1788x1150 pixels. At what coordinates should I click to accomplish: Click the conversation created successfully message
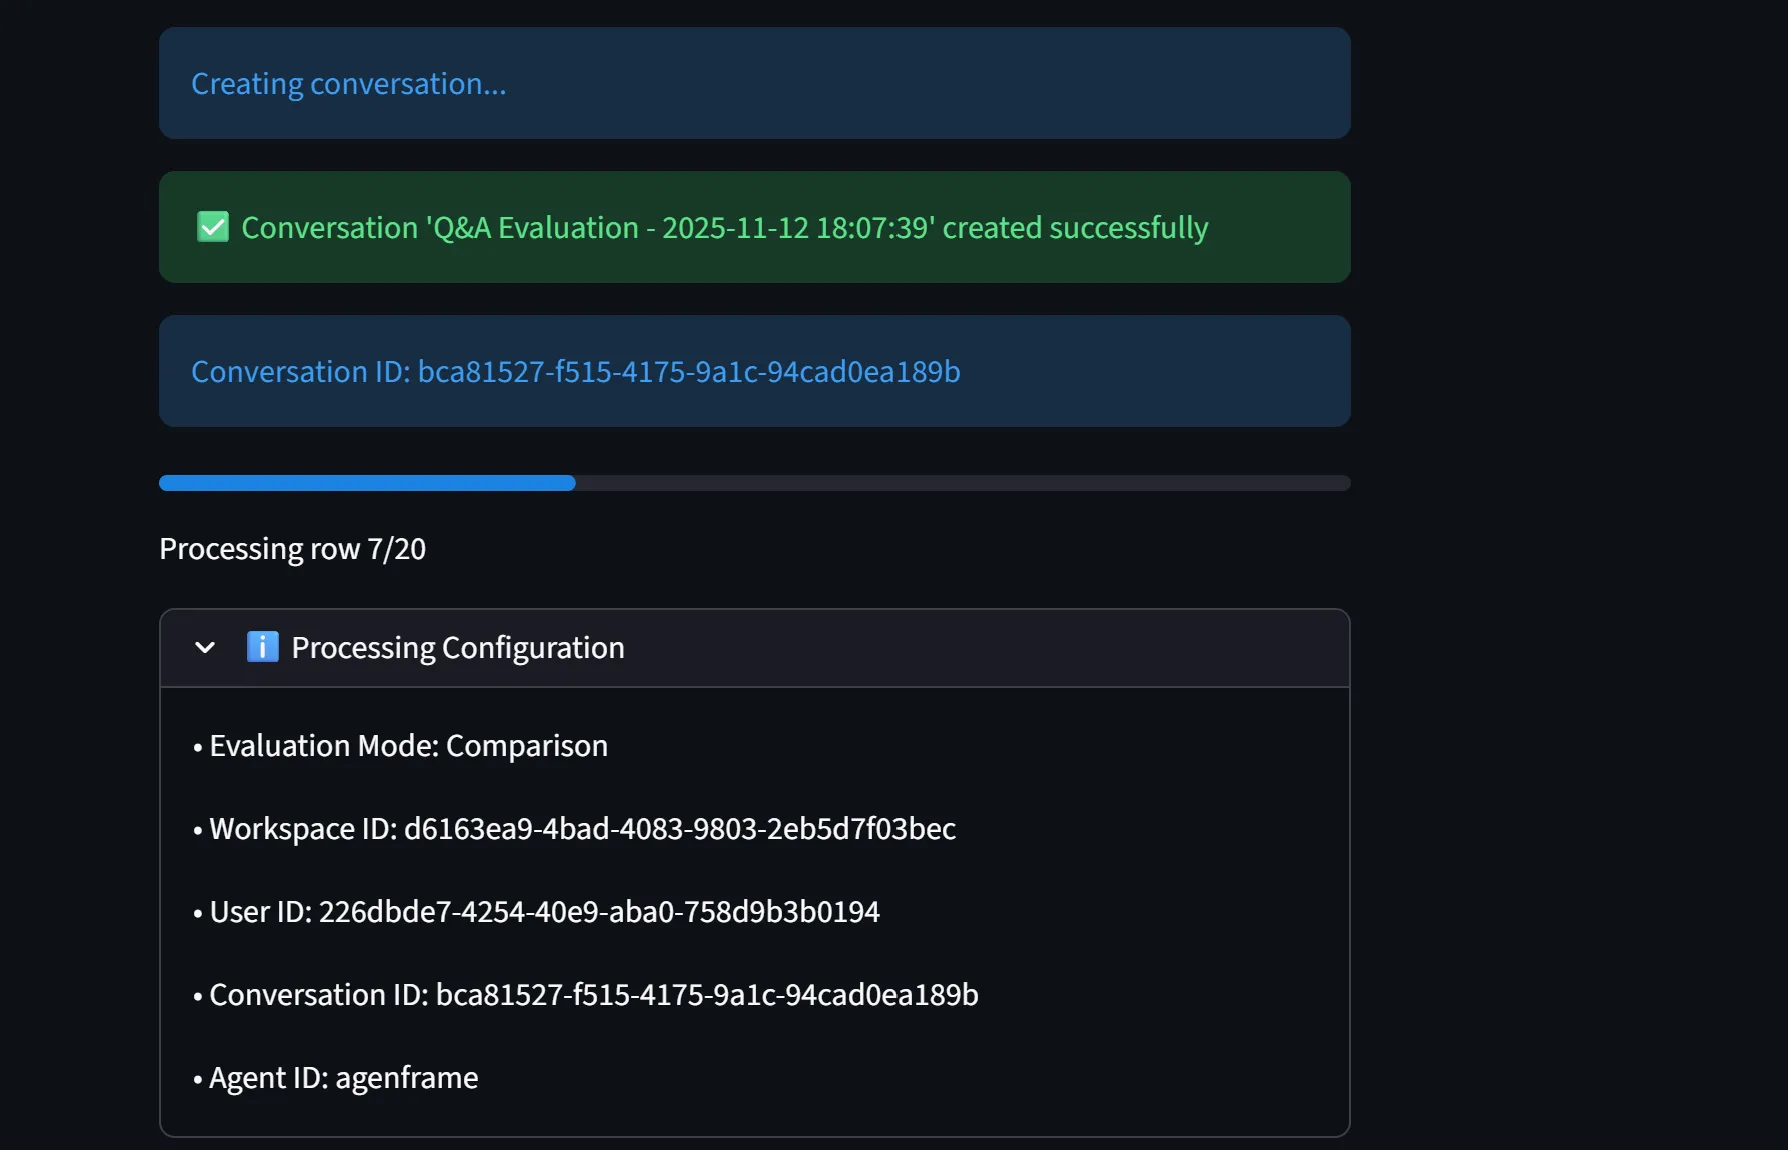pyautogui.click(x=724, y=228)
